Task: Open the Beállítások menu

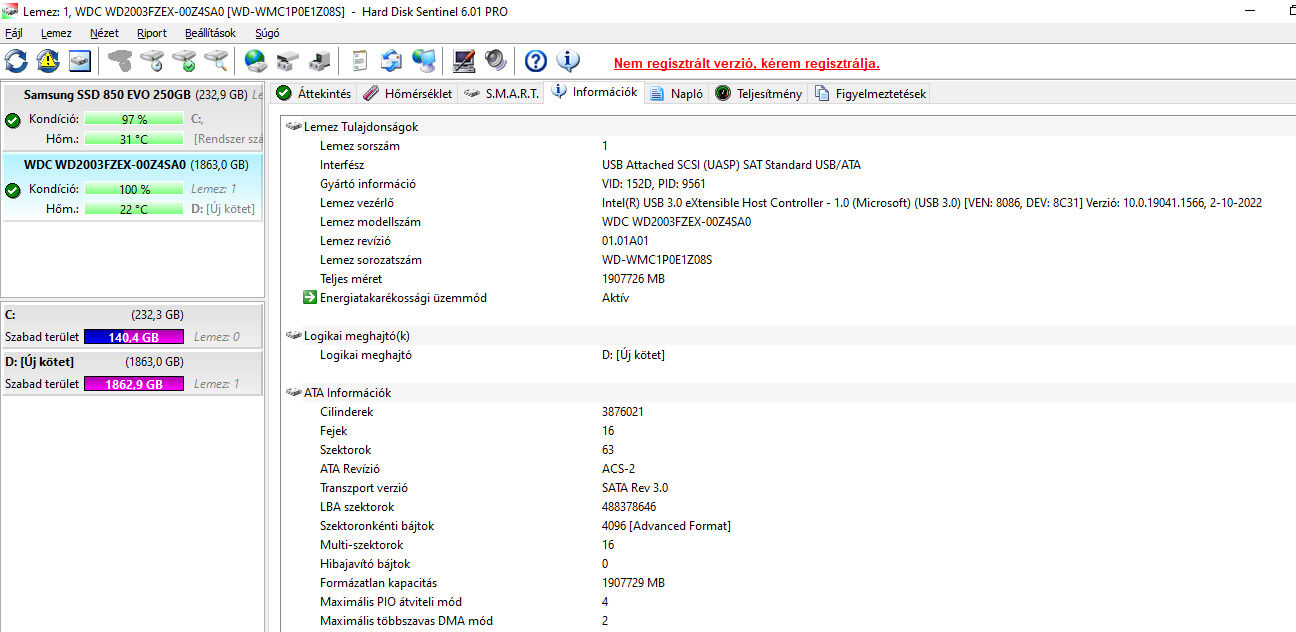Action: coord(211,33)
